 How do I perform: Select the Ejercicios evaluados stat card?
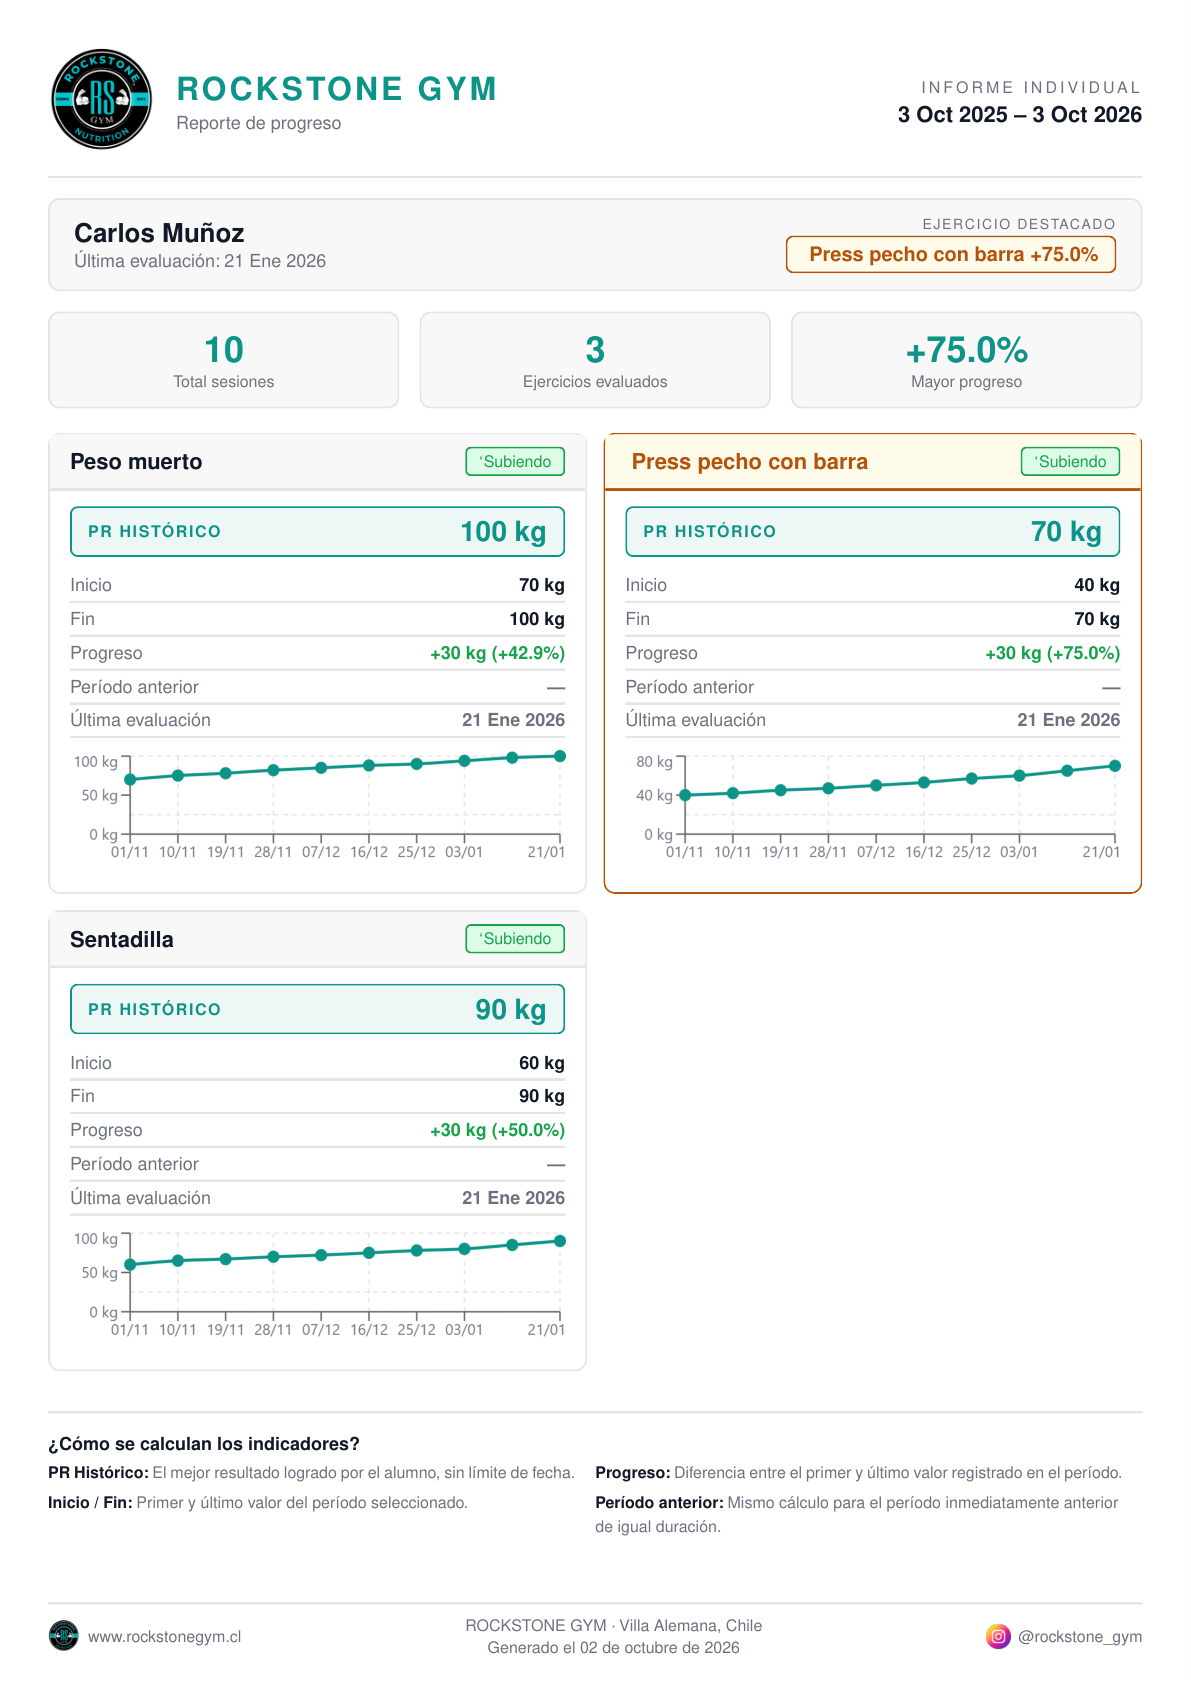click(x=595, y=360)
